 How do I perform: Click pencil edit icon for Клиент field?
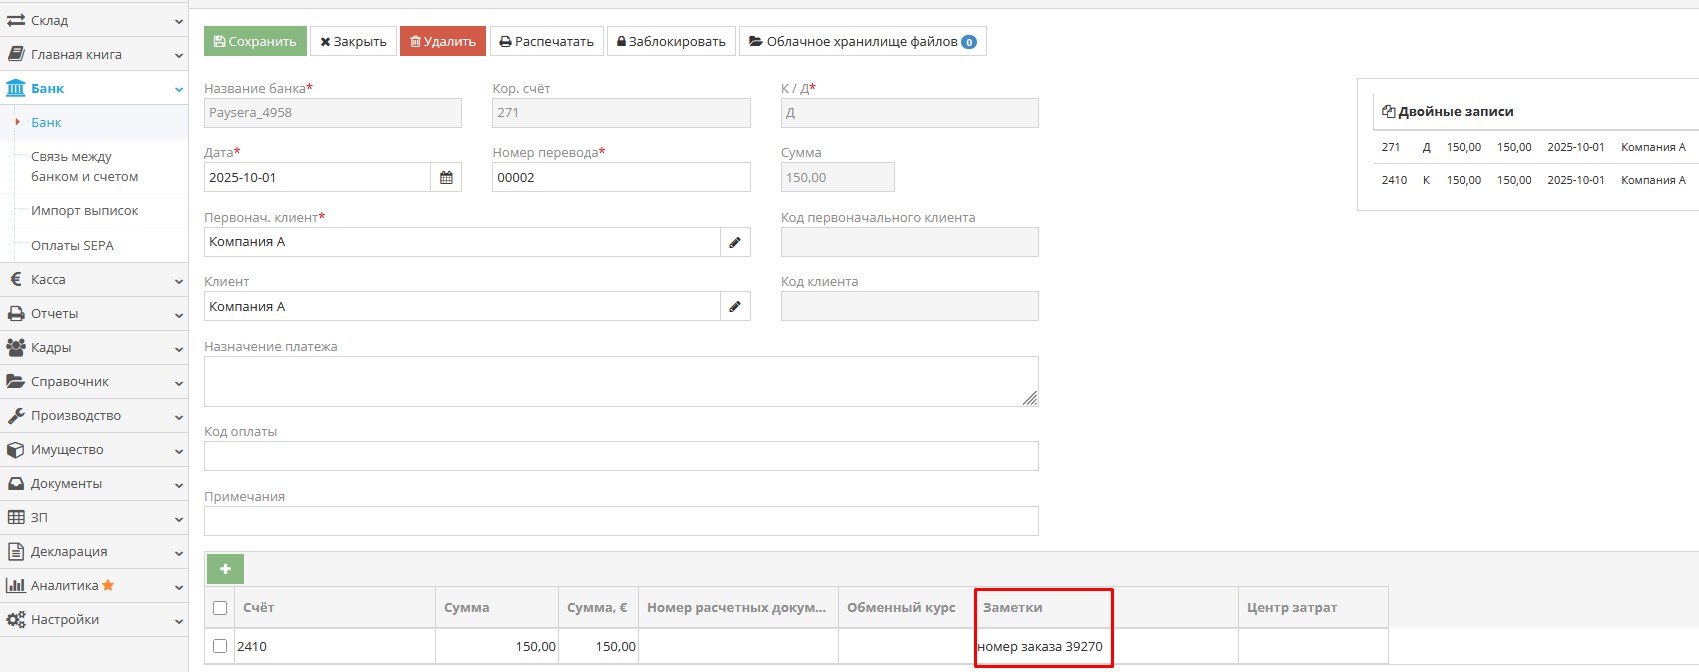[735, 306]
